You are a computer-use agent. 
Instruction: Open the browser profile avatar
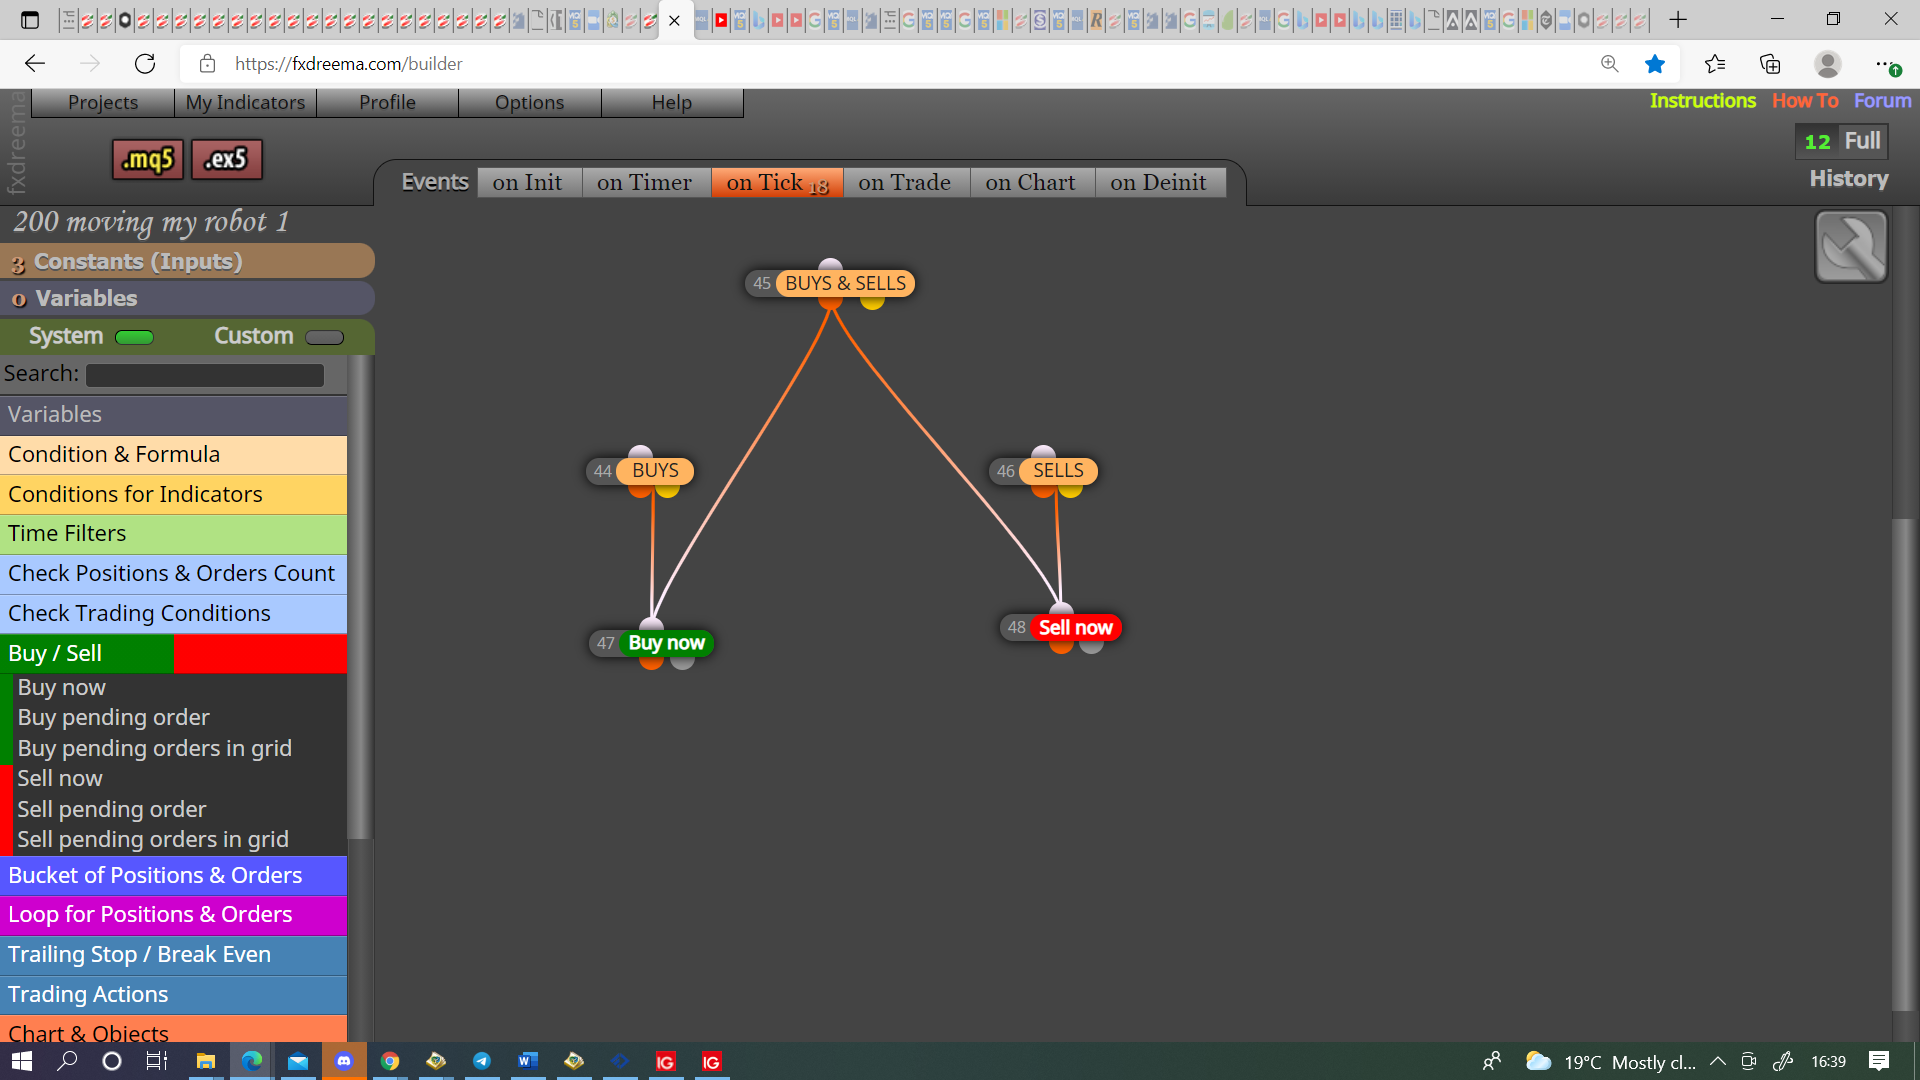pyautogui.click(x=1827, y=64)
